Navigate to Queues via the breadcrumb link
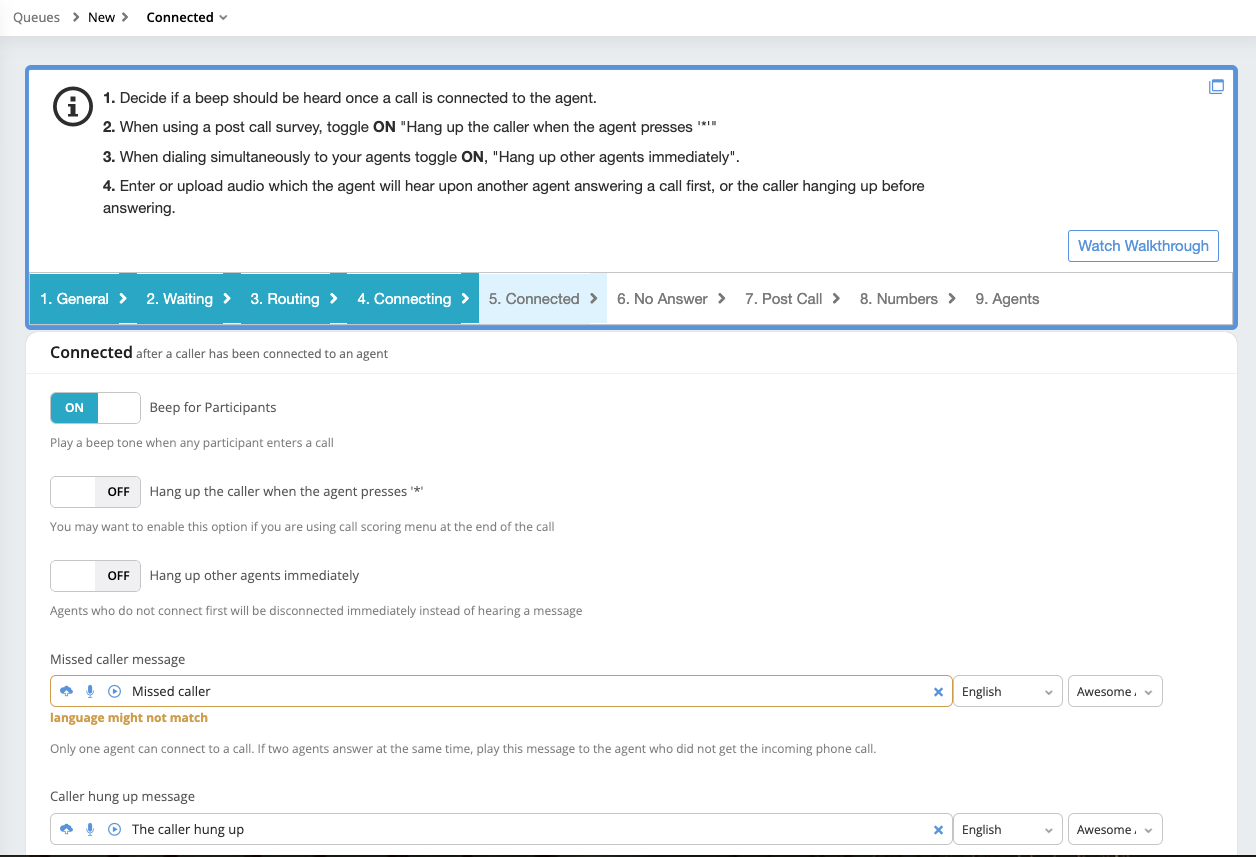Screen dimensions: 1256x857 (35, 17)
